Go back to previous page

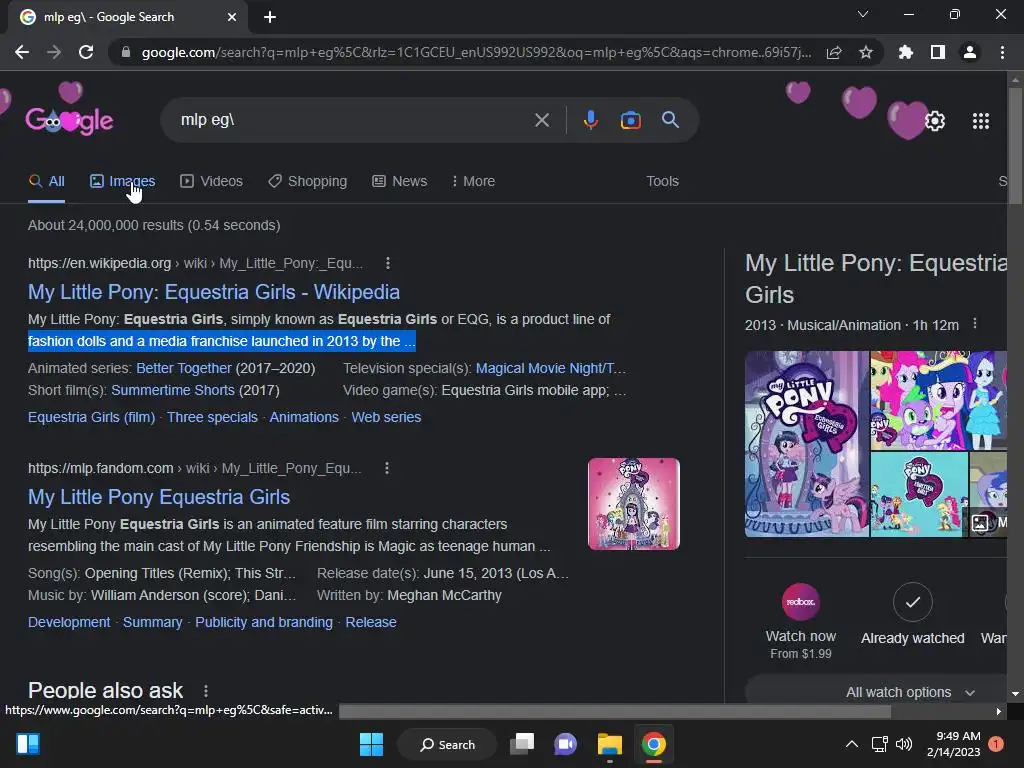click(22, 52)
